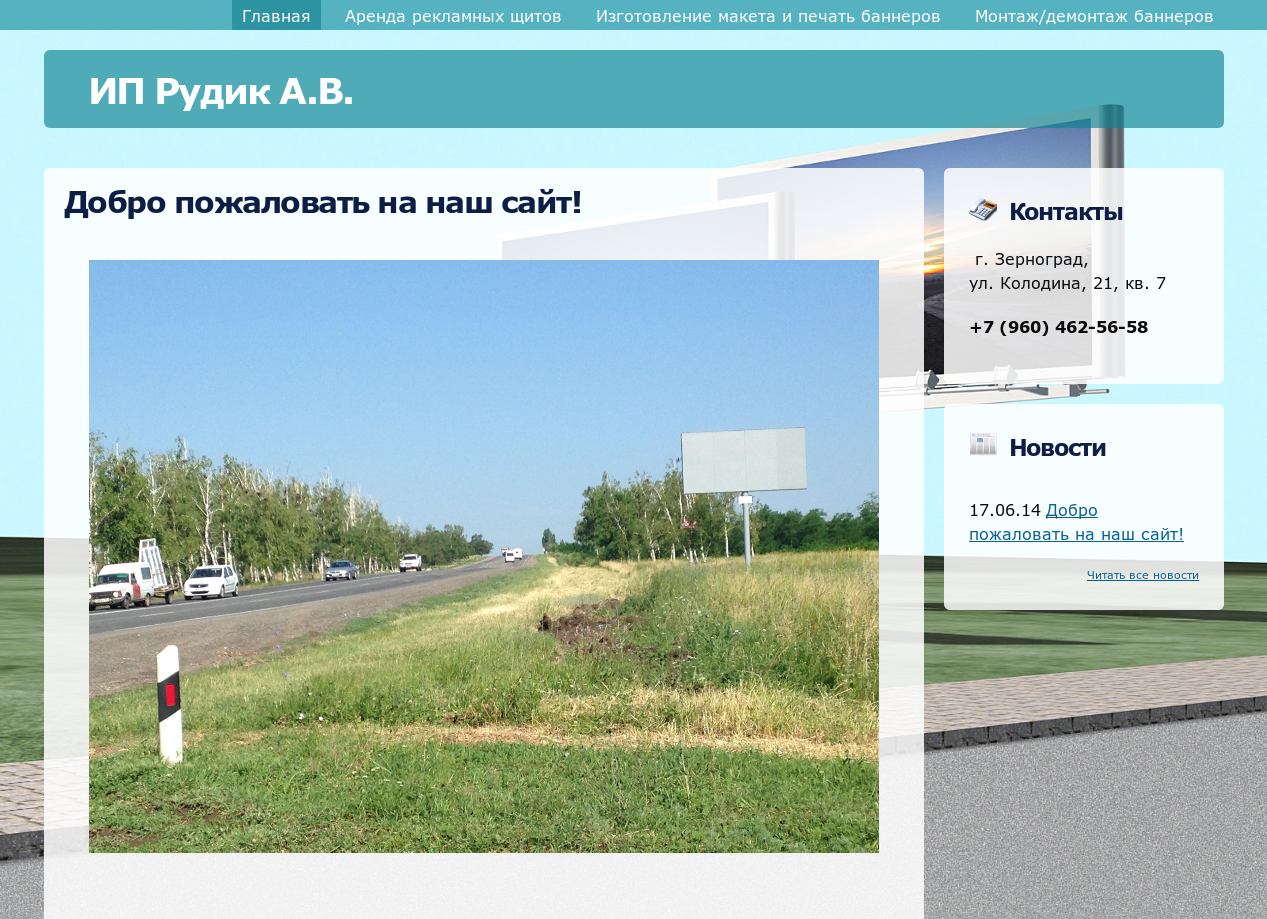
Task: Go to Аренда рекламных щитов page
Action: 453,15
